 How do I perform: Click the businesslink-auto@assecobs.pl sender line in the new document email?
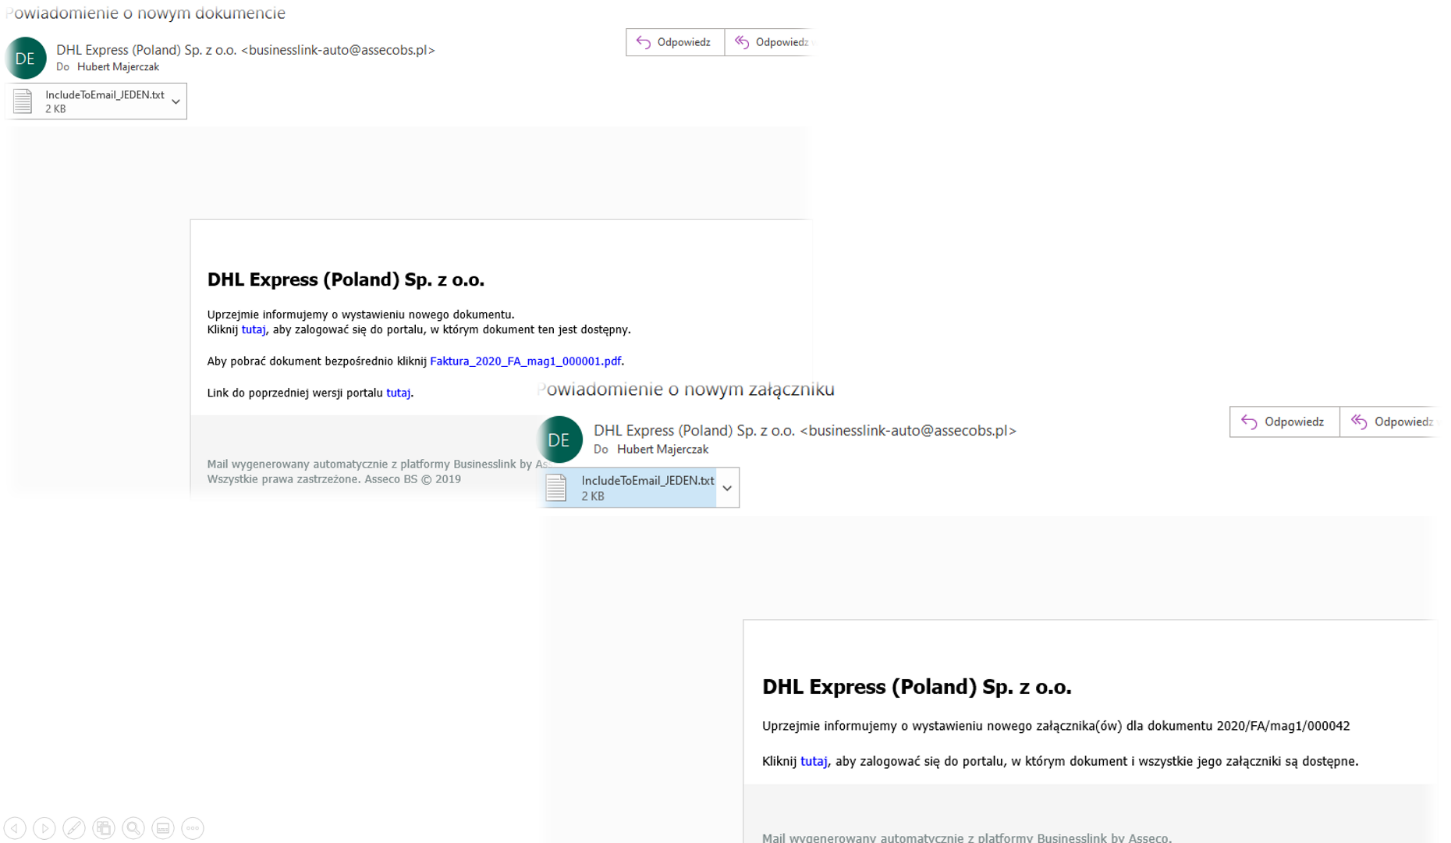pyautogui.click(x=246, y=50)
